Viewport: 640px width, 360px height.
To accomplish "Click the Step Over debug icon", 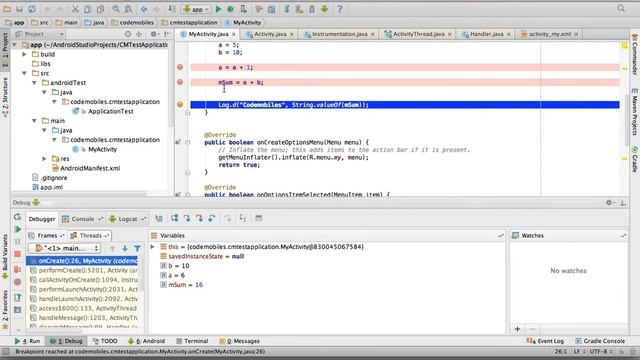I will click(x=174, y=218).
